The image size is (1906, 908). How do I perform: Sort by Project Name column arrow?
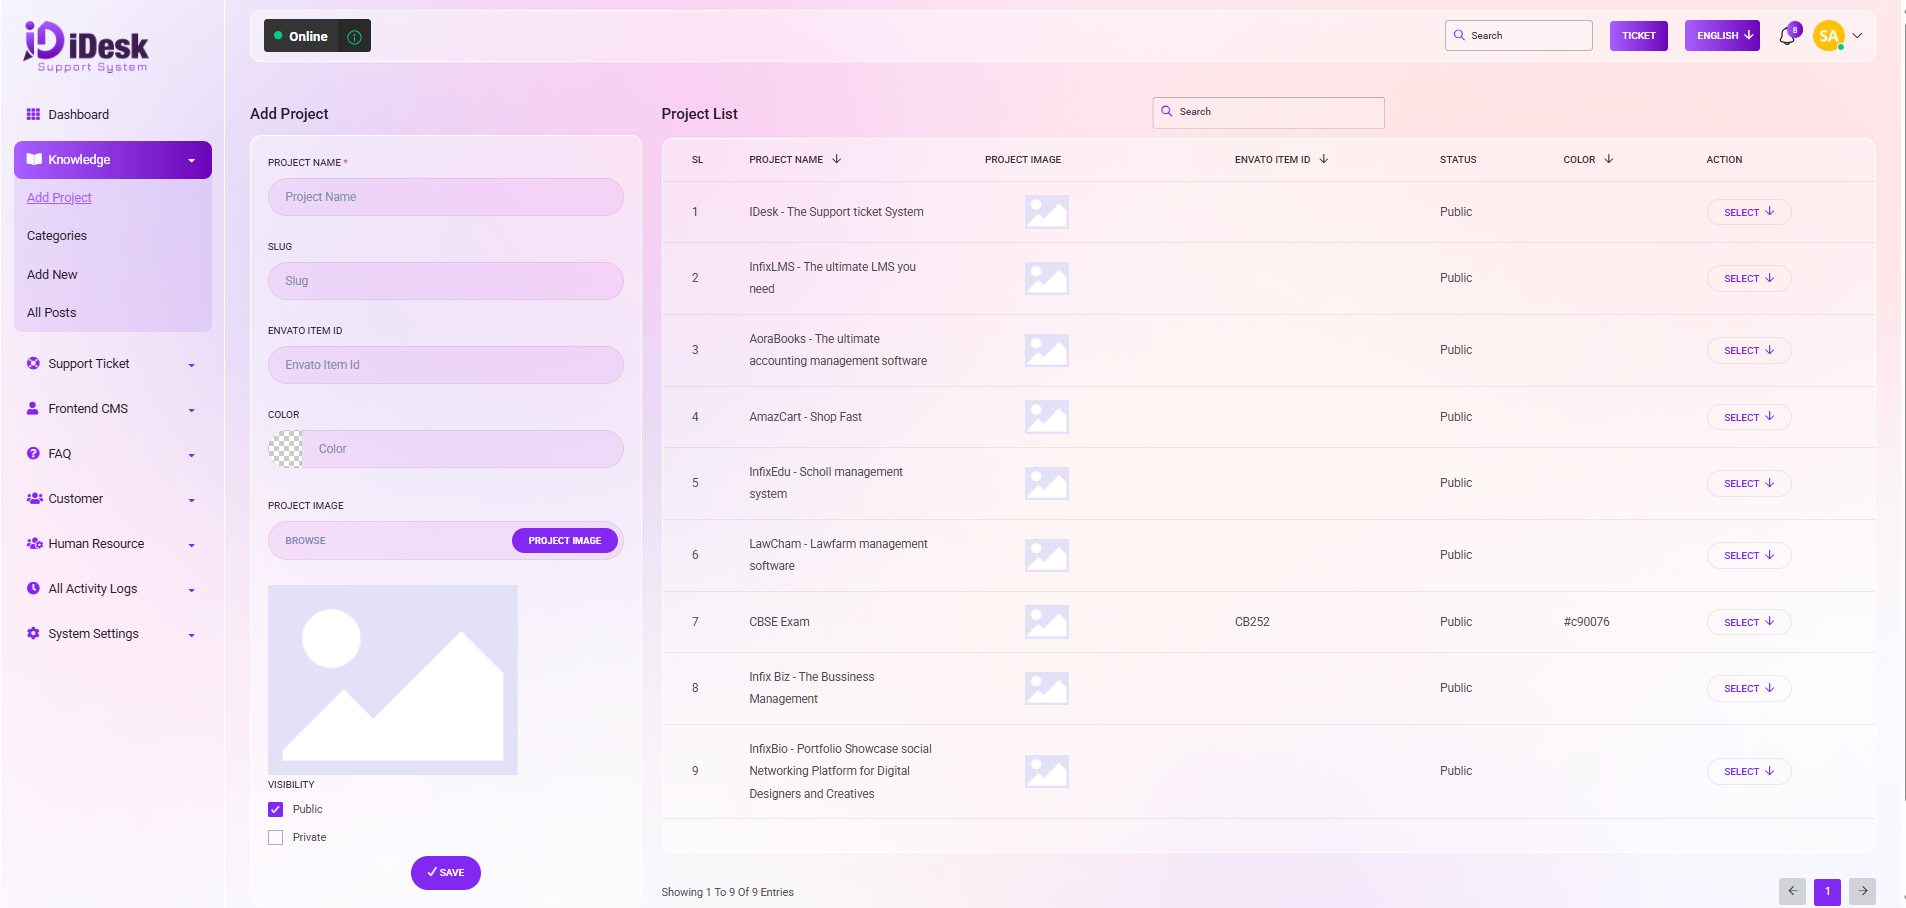coord(837,159)
